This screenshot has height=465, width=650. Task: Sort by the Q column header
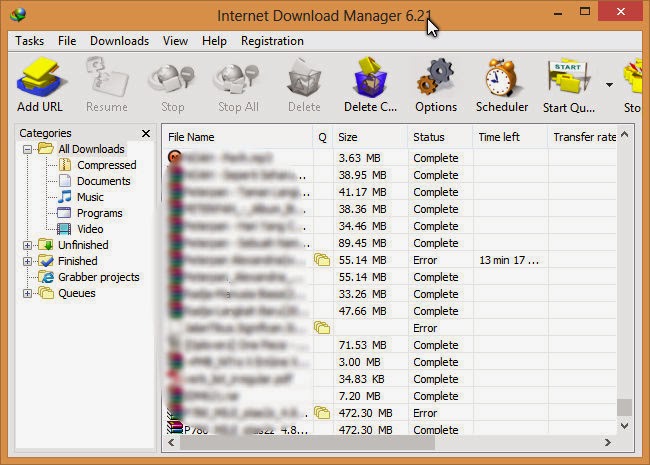323,137
